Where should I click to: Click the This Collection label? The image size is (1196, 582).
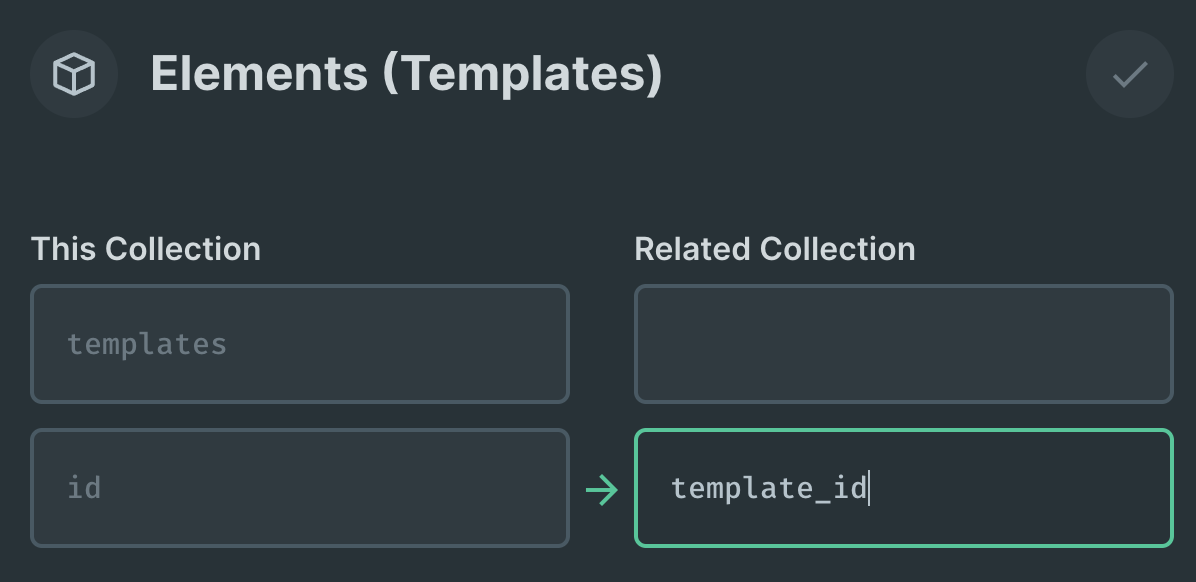pyautogui.click(x=145, y=248)
